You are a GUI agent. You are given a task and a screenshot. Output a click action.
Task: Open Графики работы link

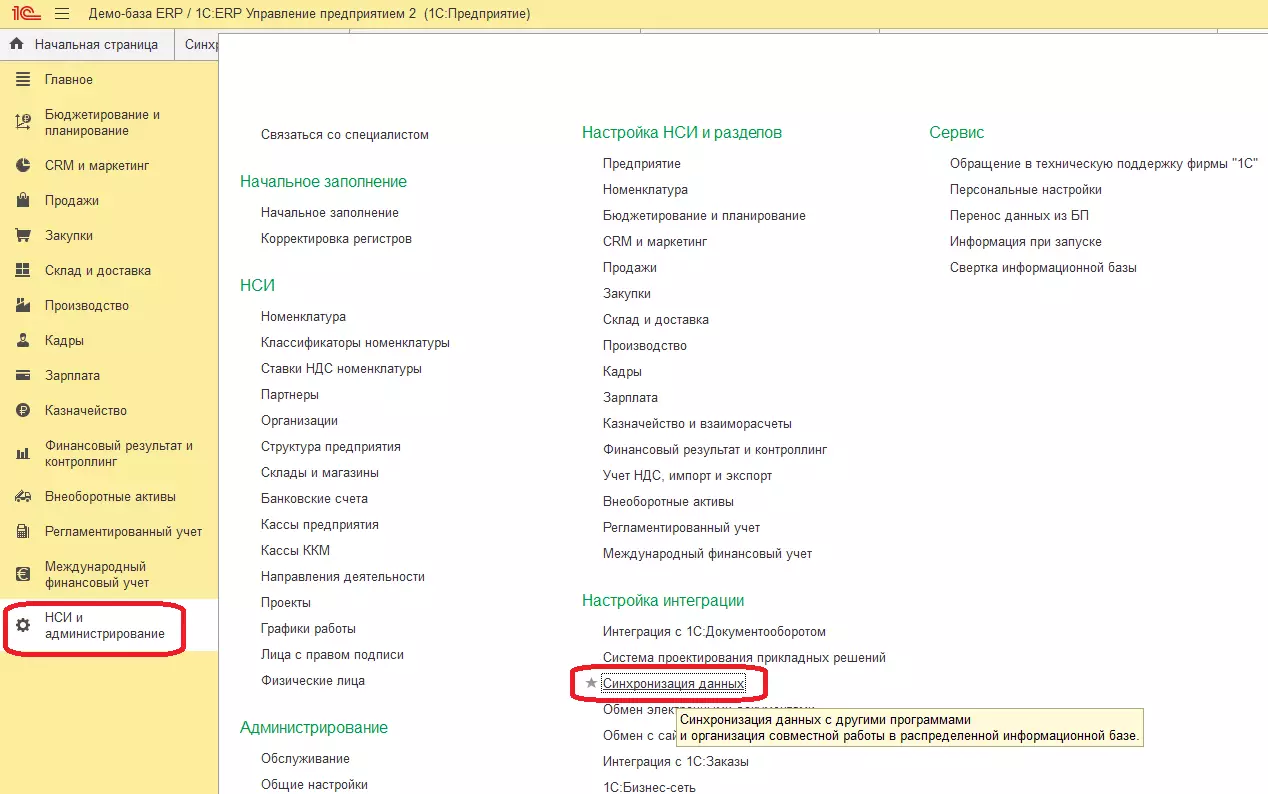(x=308, y=629)
